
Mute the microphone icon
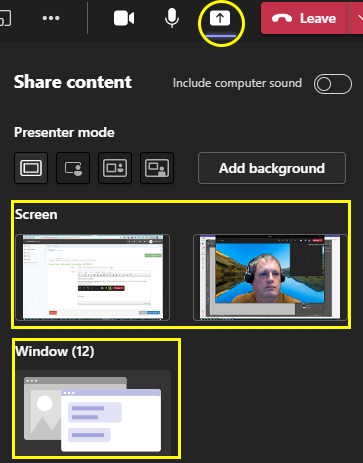(172, 18)
